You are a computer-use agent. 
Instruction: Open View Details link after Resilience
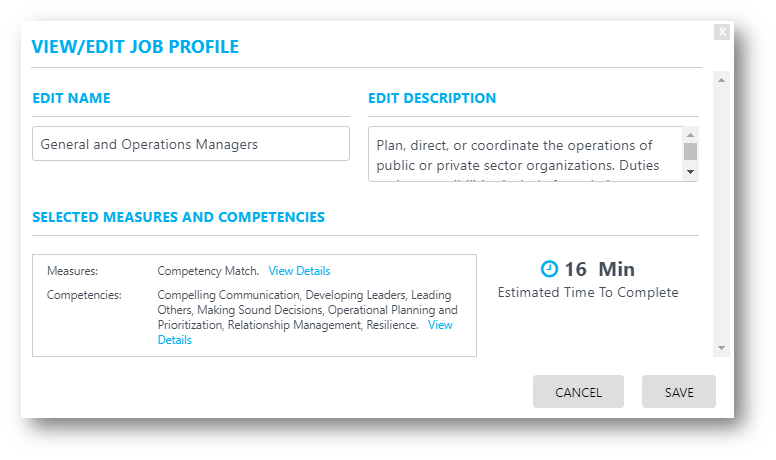click(305, 332)
